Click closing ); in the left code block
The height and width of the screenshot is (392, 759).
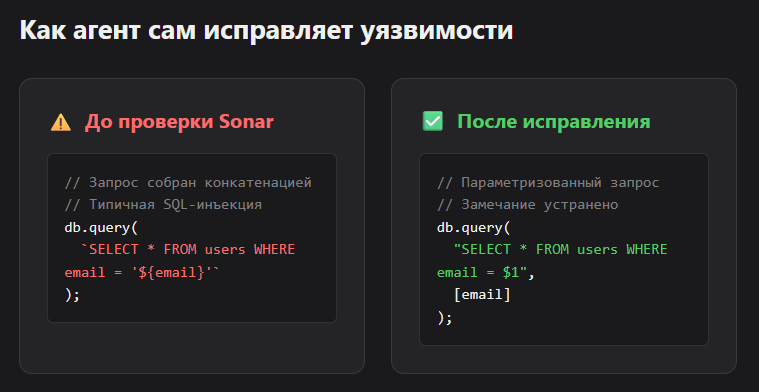point(72,295)
